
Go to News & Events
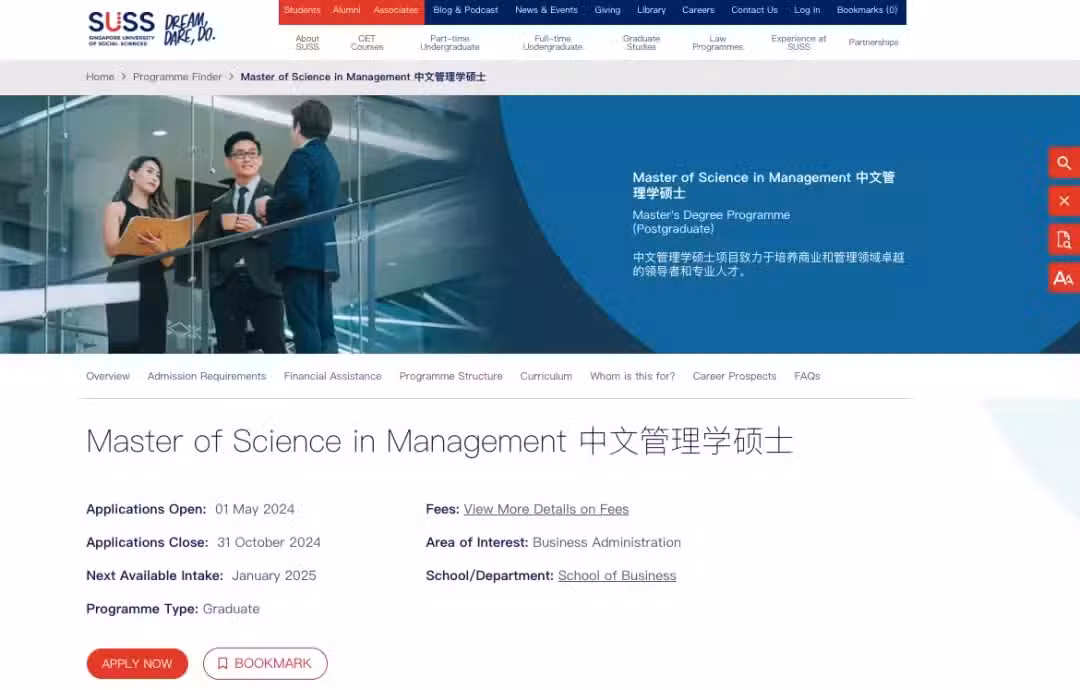546,10
